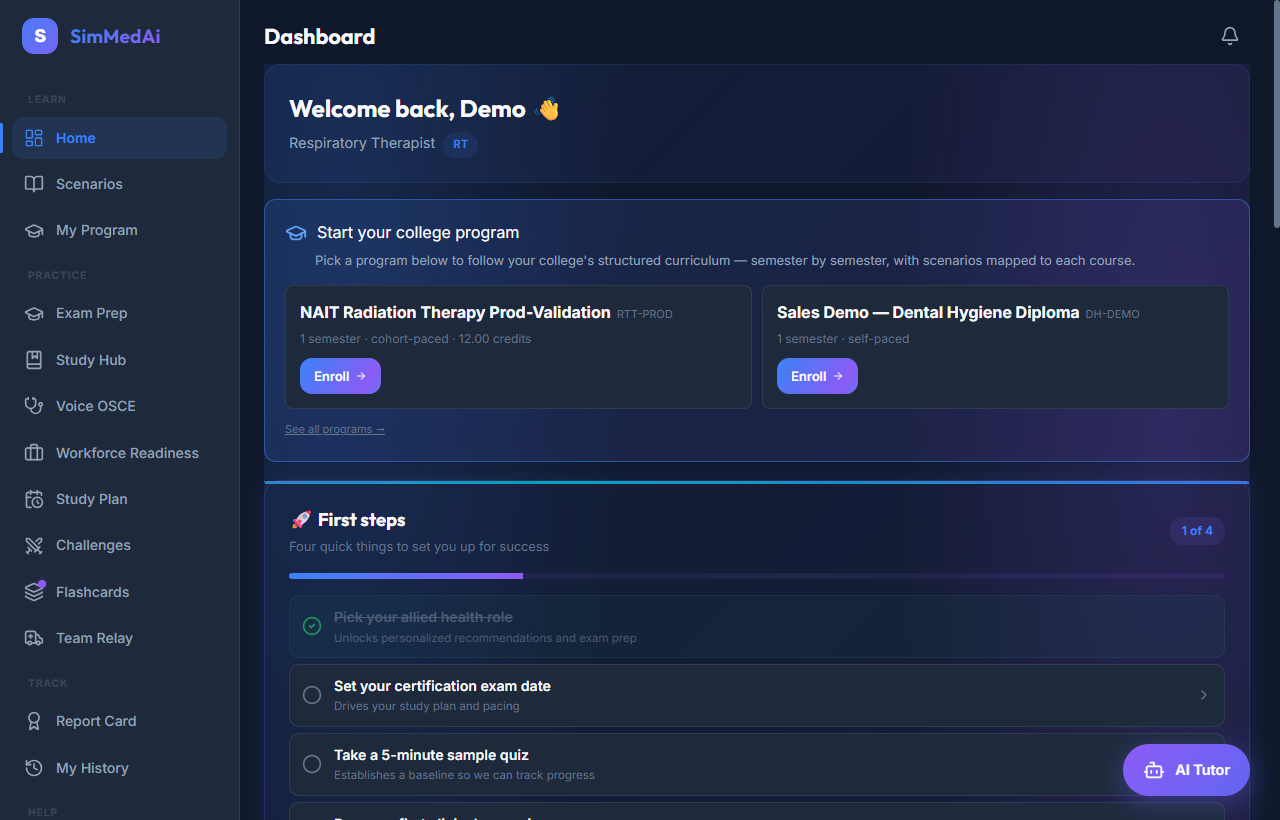Click the graduation cap beside Start your college program
The width and height of the screenshot is (1280, 820).
tap(296, 233)
